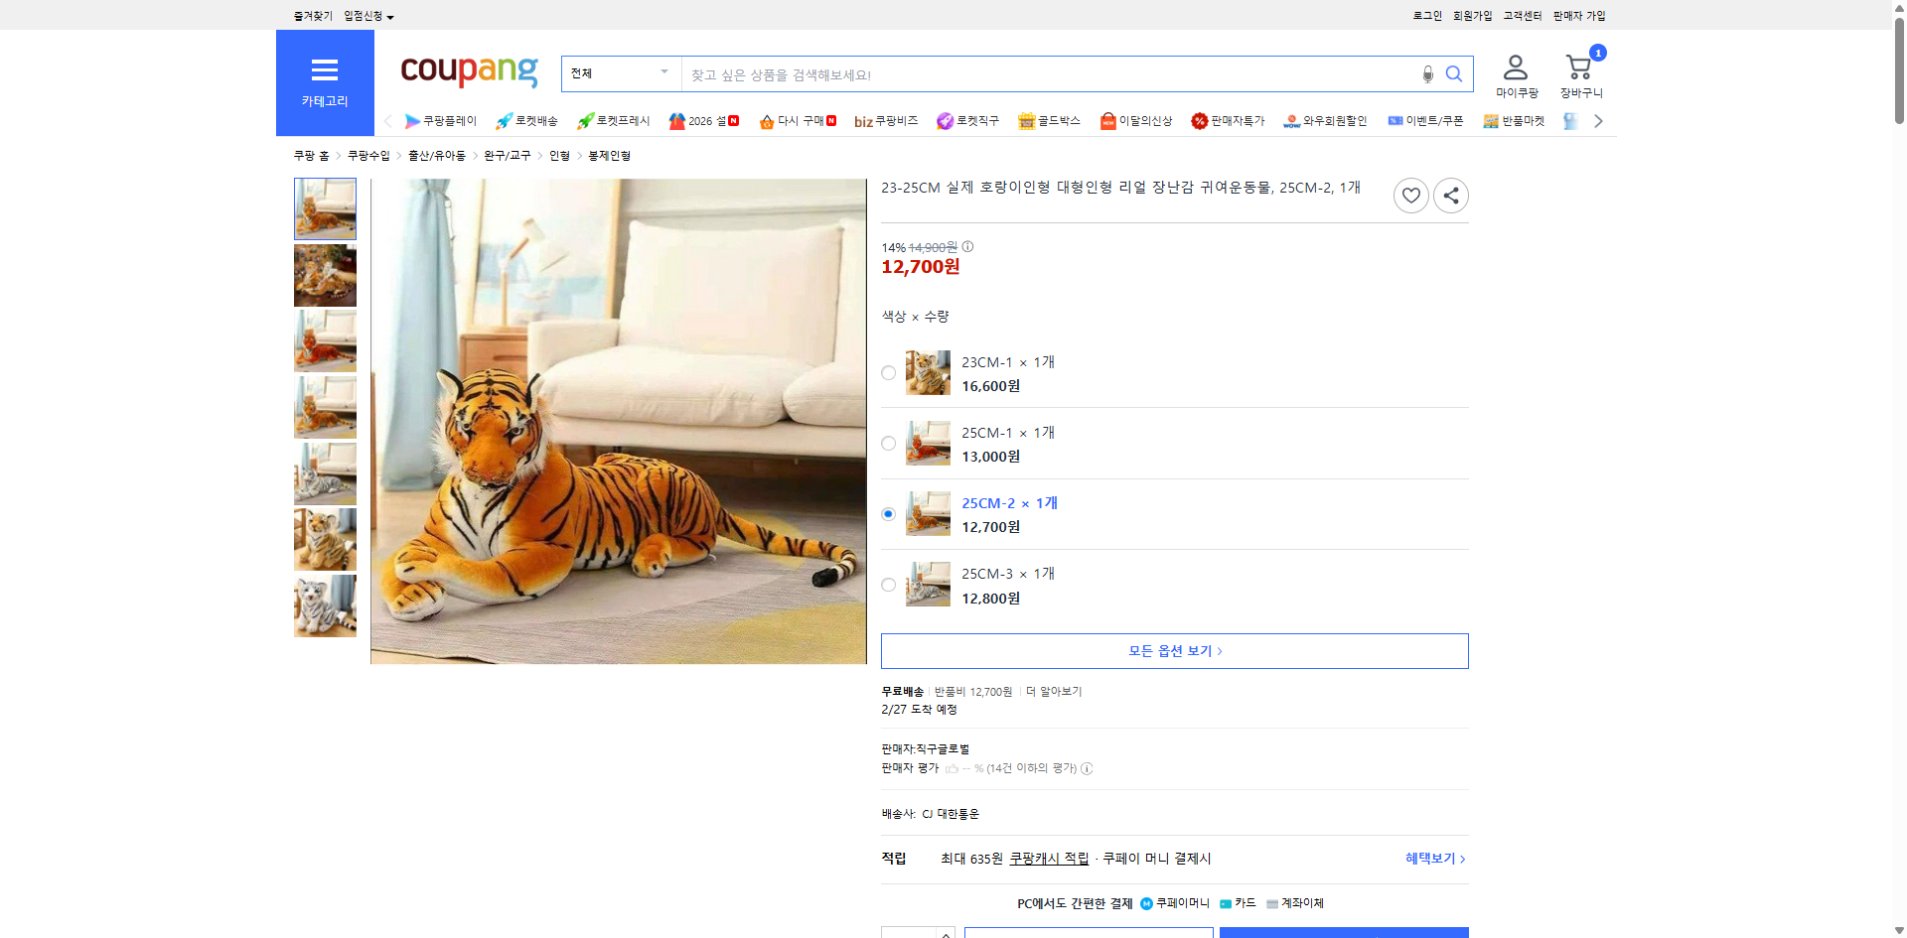Open the 전체 search category dropdown
This screenshot has height=938, width=1907.
coord(620,73)
